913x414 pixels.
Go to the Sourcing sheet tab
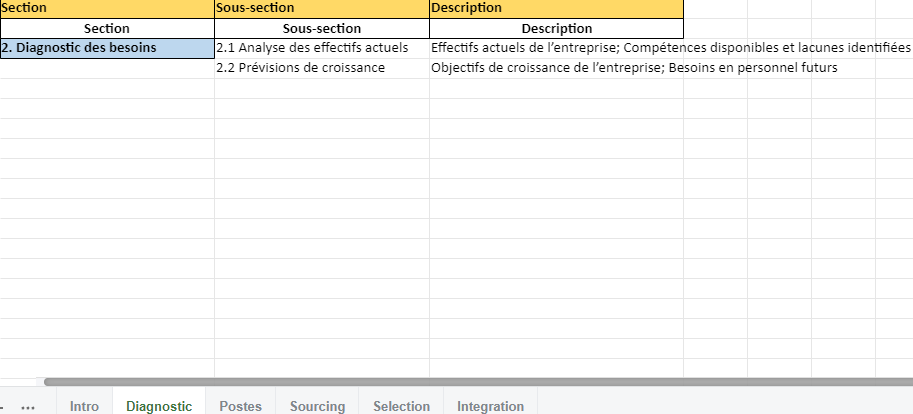coord(317,406)
